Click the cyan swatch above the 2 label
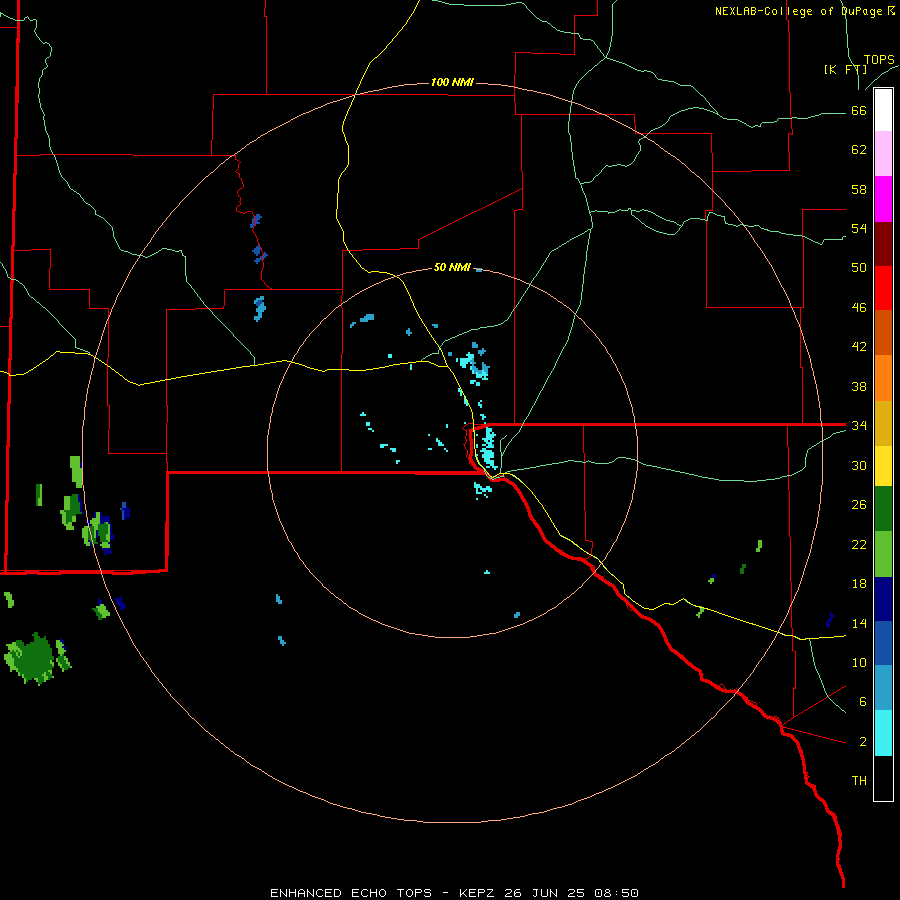This screenshot has width=900, height=900. pos(883,733)
